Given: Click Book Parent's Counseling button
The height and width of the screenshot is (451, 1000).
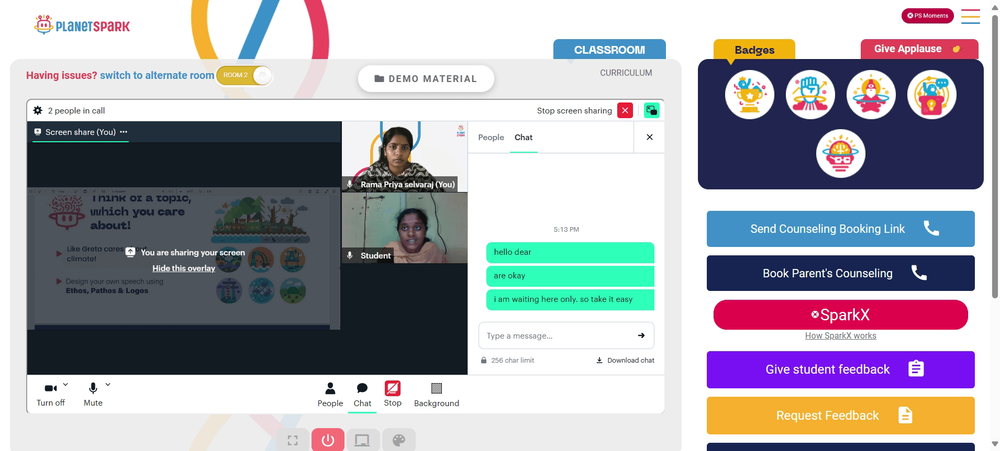Looking at the screenshot, I should (841, 273).
